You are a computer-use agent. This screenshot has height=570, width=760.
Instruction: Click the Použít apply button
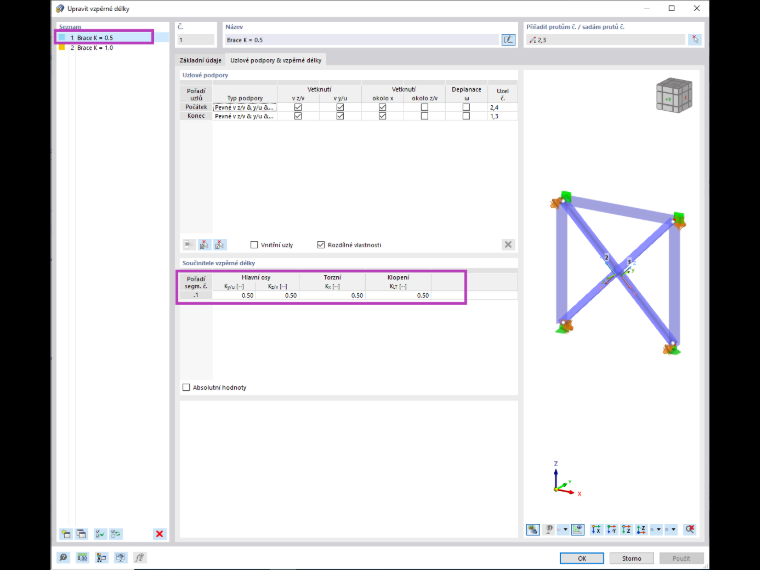(x=681, y=558)
